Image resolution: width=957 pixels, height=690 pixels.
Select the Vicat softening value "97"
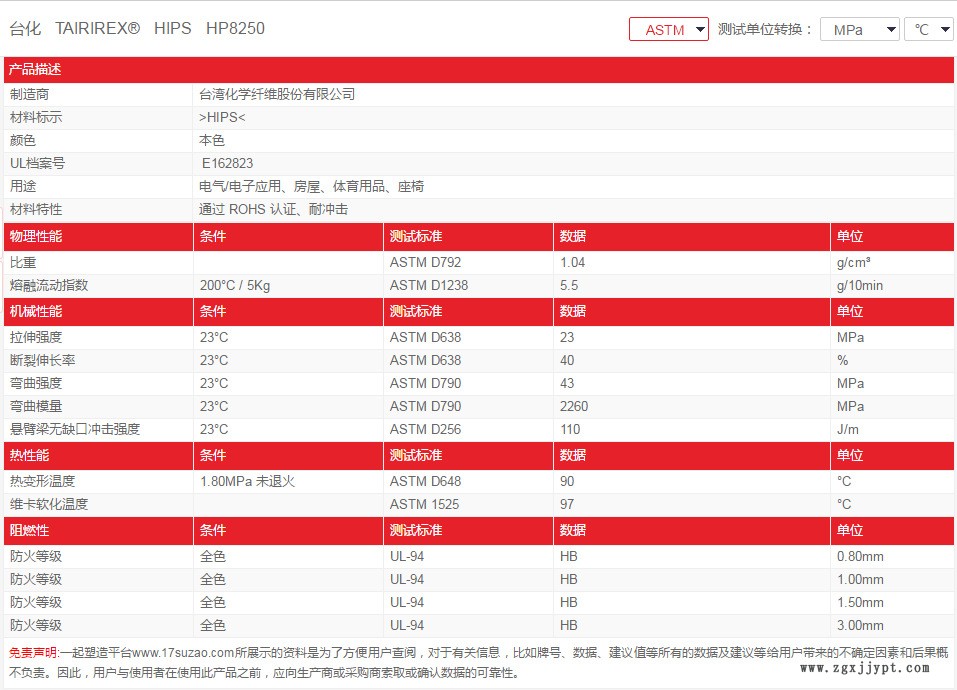[567, 504]
